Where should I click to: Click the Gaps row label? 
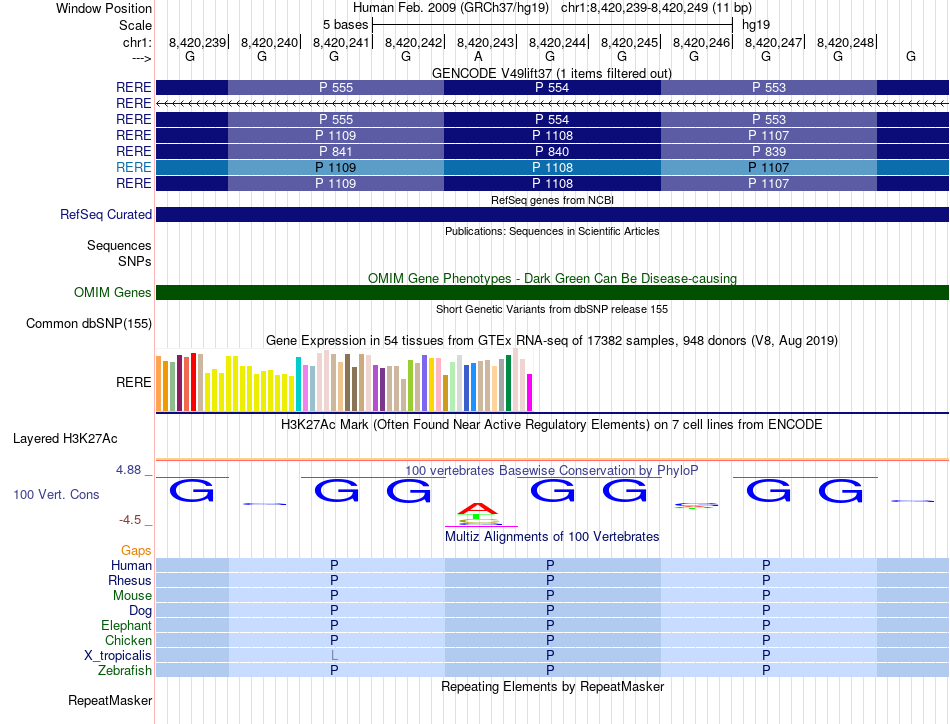coord(136,550)
